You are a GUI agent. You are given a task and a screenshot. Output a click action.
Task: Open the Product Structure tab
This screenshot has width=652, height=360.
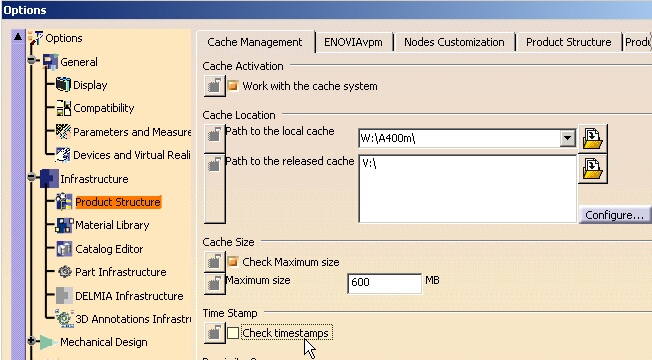click(568, 42)
